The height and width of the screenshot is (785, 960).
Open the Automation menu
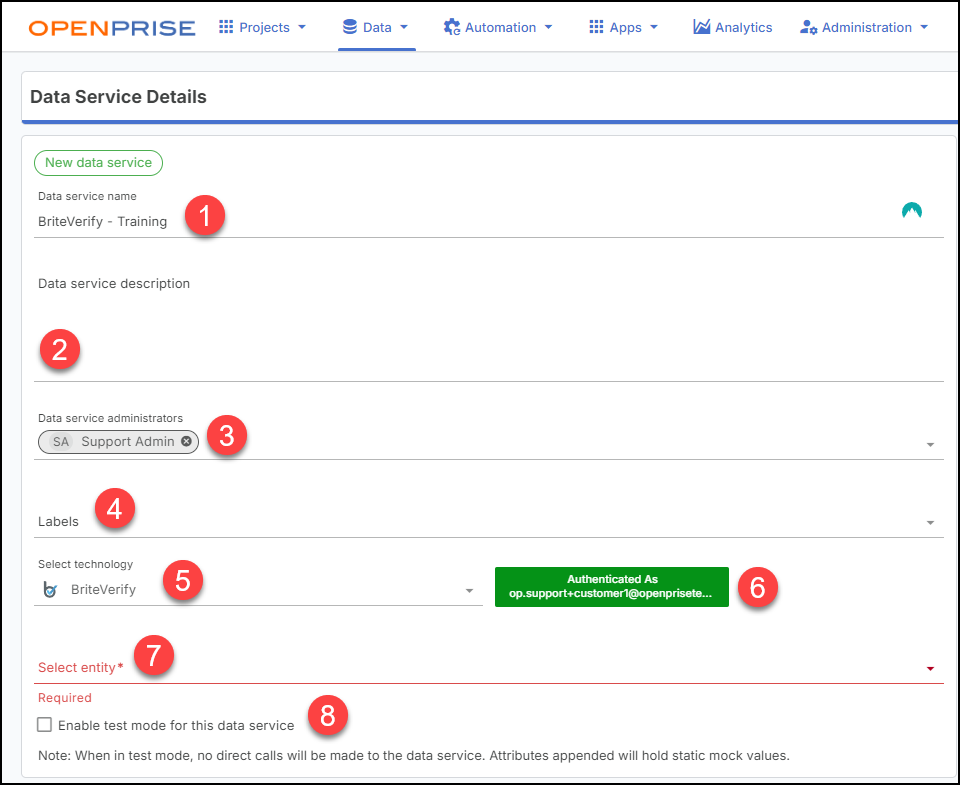click(x=498, y=28)
